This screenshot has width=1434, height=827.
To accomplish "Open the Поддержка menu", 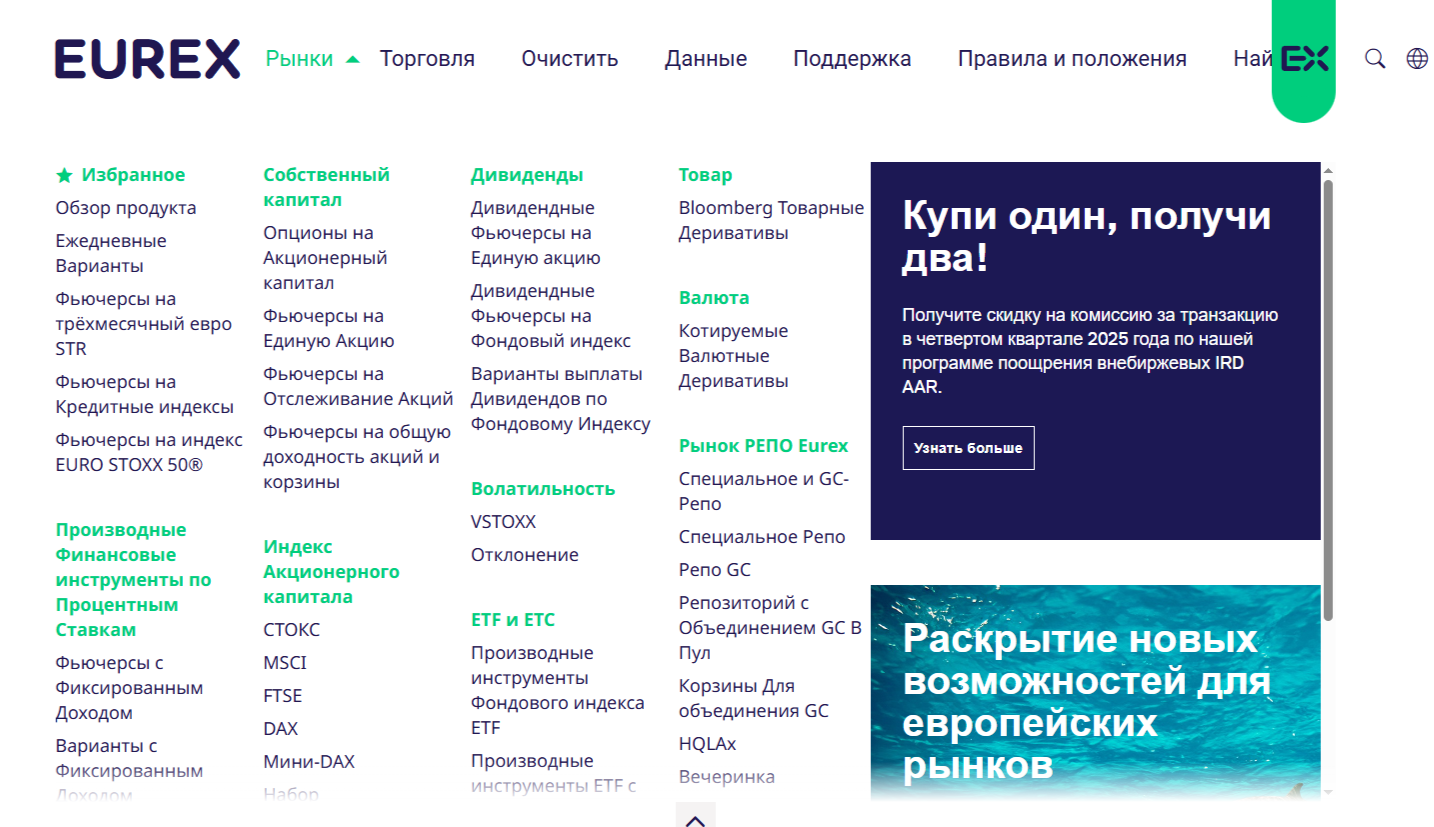I will (852, 59).
